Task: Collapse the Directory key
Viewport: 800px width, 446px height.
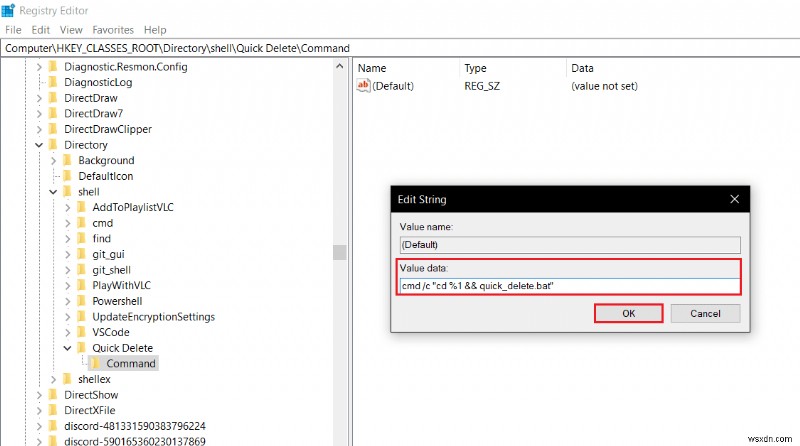Action: pos(39,145)
